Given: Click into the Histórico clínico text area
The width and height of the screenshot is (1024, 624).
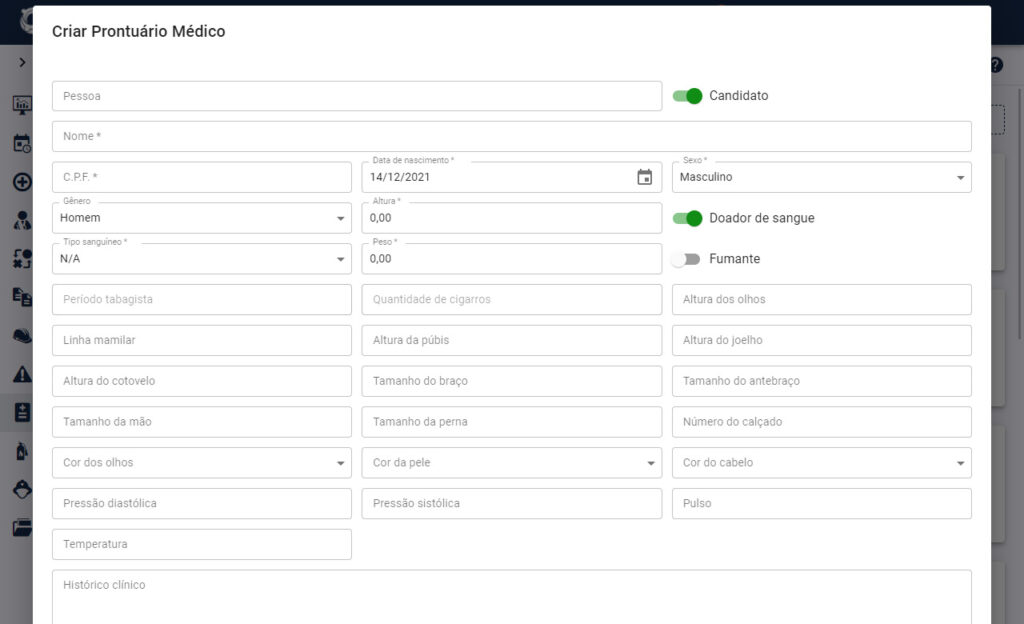Looking at the screenshot, I should tap(511, 597).
